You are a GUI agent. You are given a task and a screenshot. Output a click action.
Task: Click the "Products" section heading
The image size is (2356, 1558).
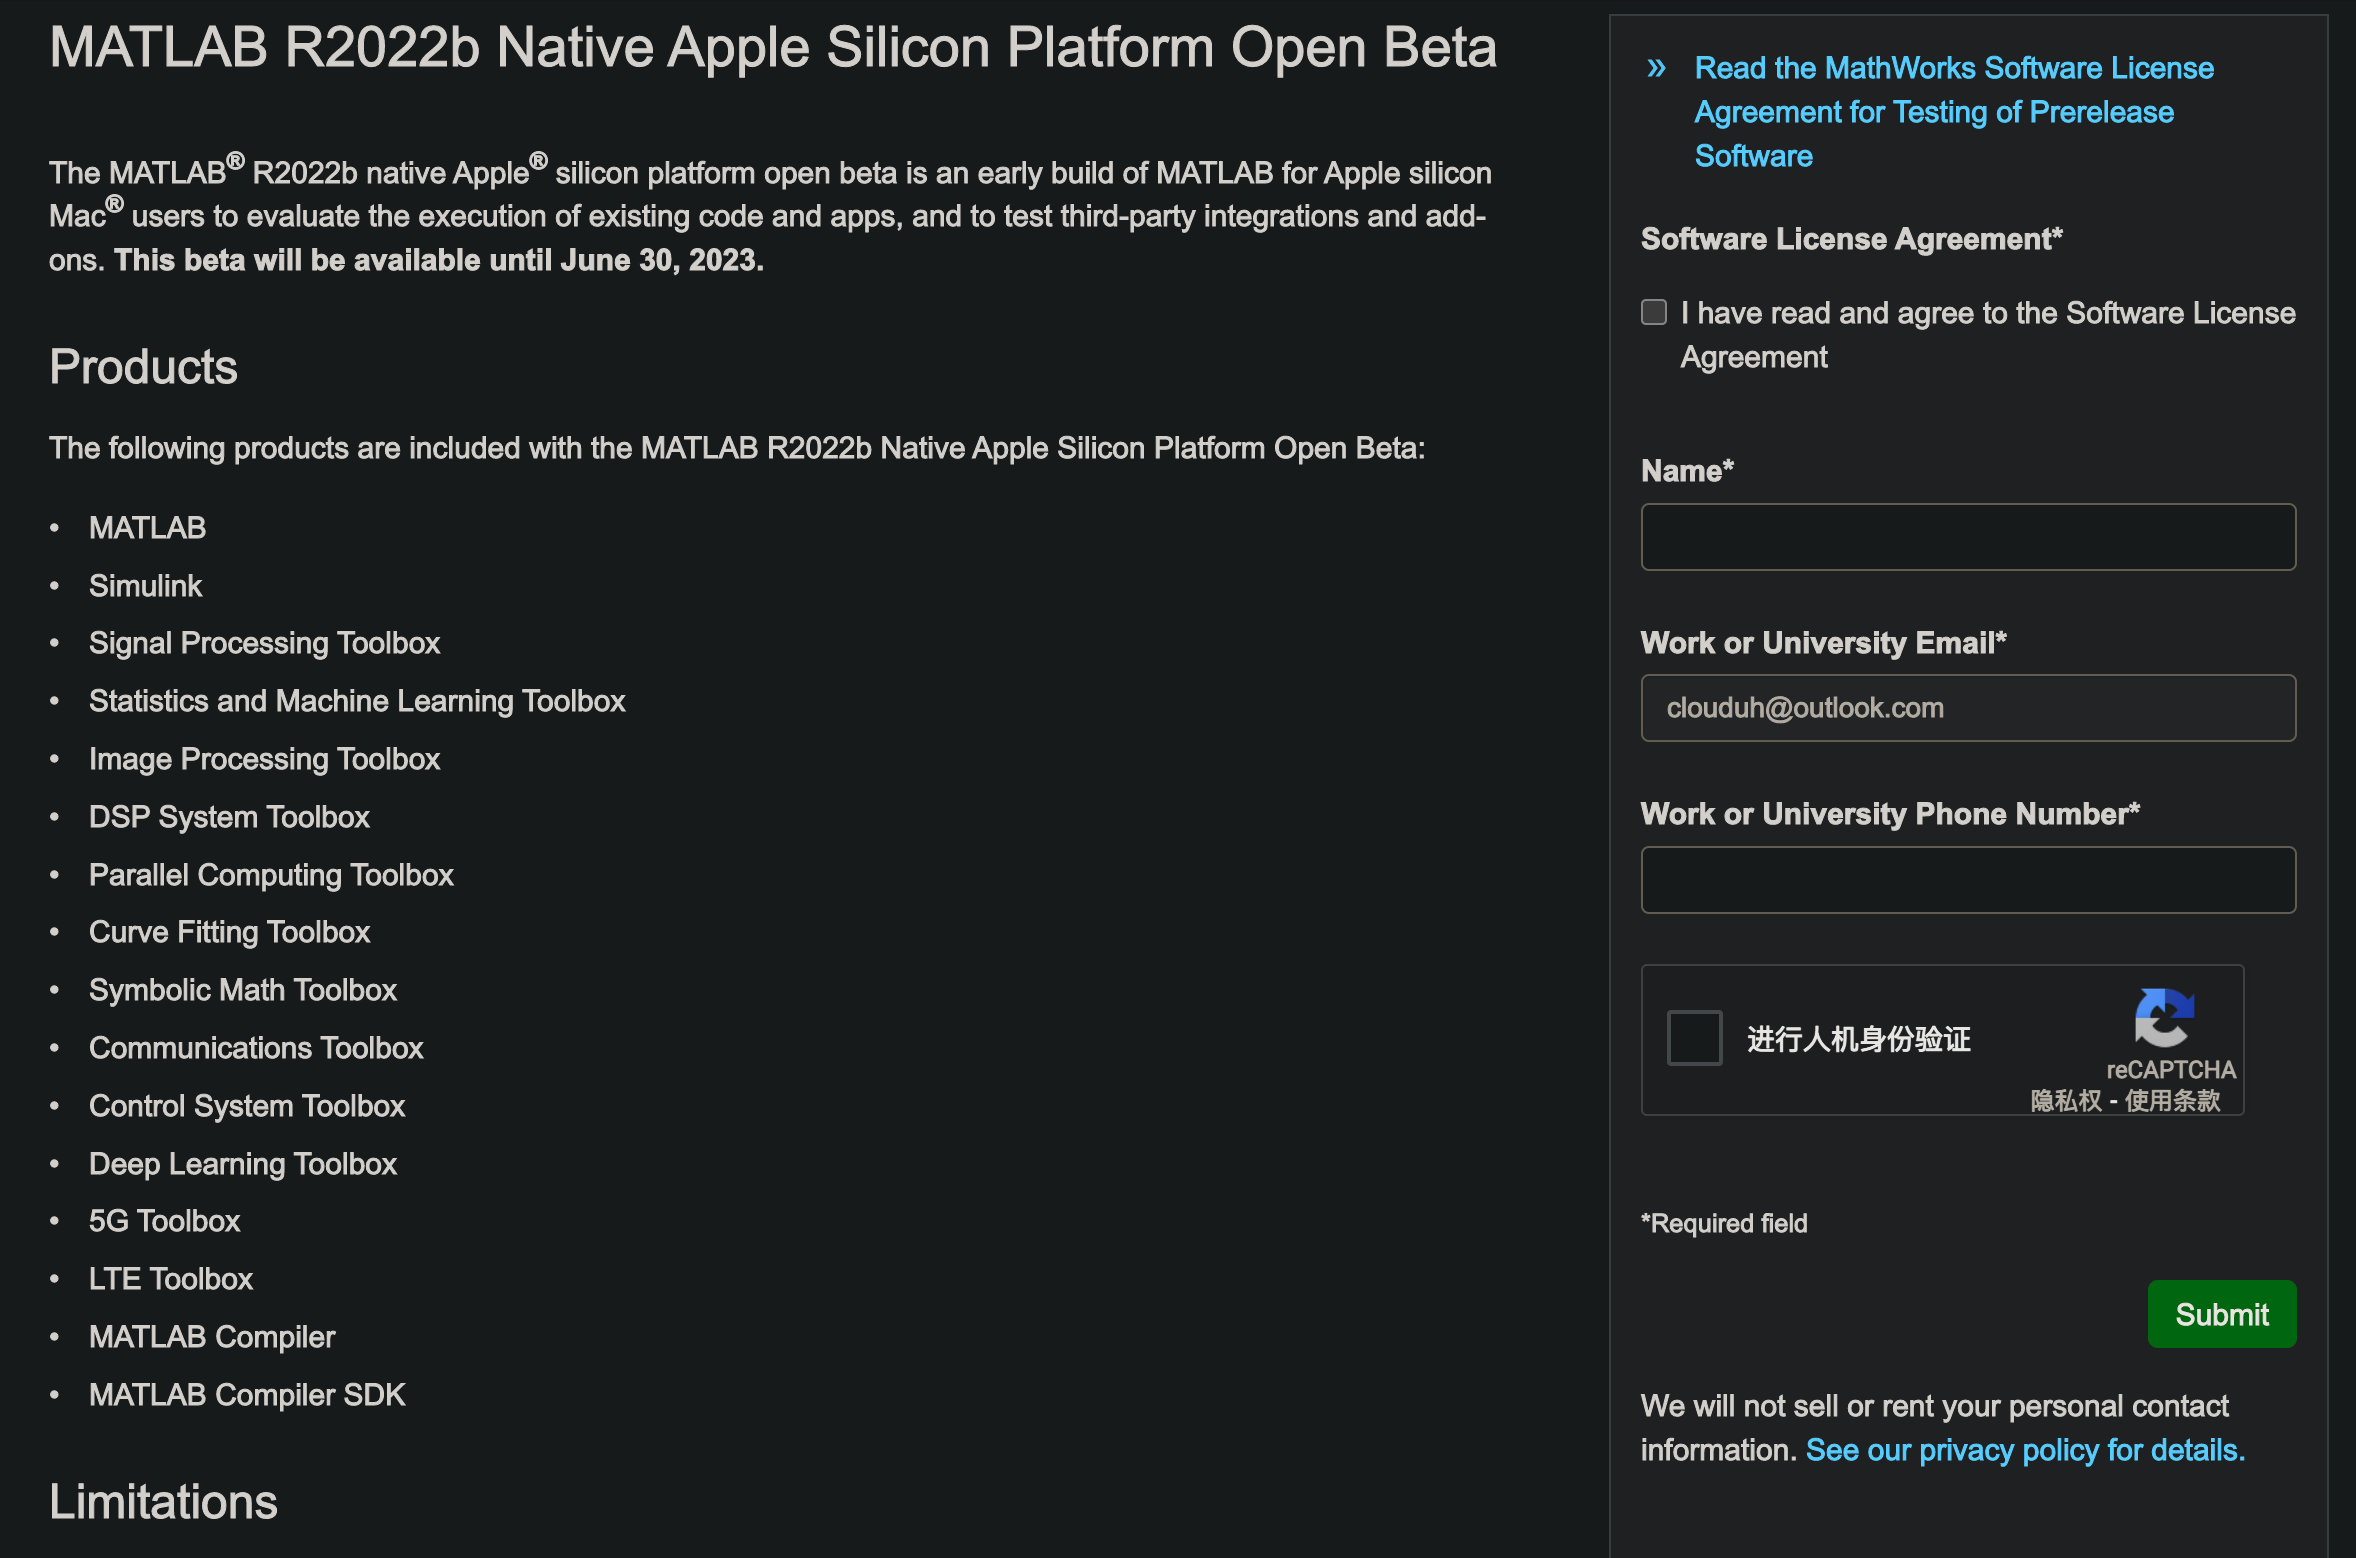click(144, 367)
